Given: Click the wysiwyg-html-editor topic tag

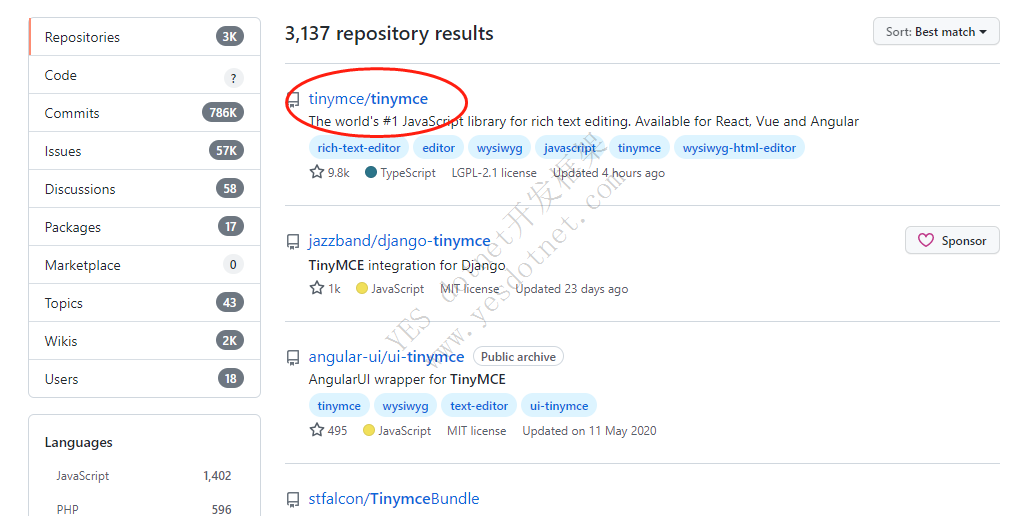Looking at the screenshot, I should (x=739, y=148).
